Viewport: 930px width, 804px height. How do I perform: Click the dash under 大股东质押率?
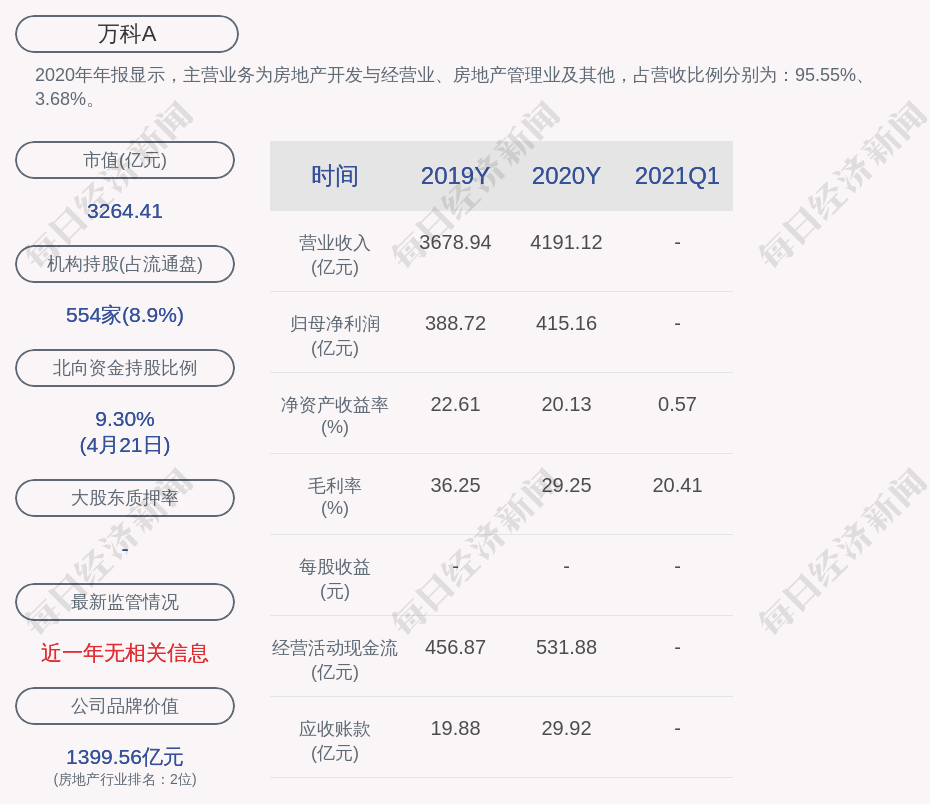click(x=125, y=550)
